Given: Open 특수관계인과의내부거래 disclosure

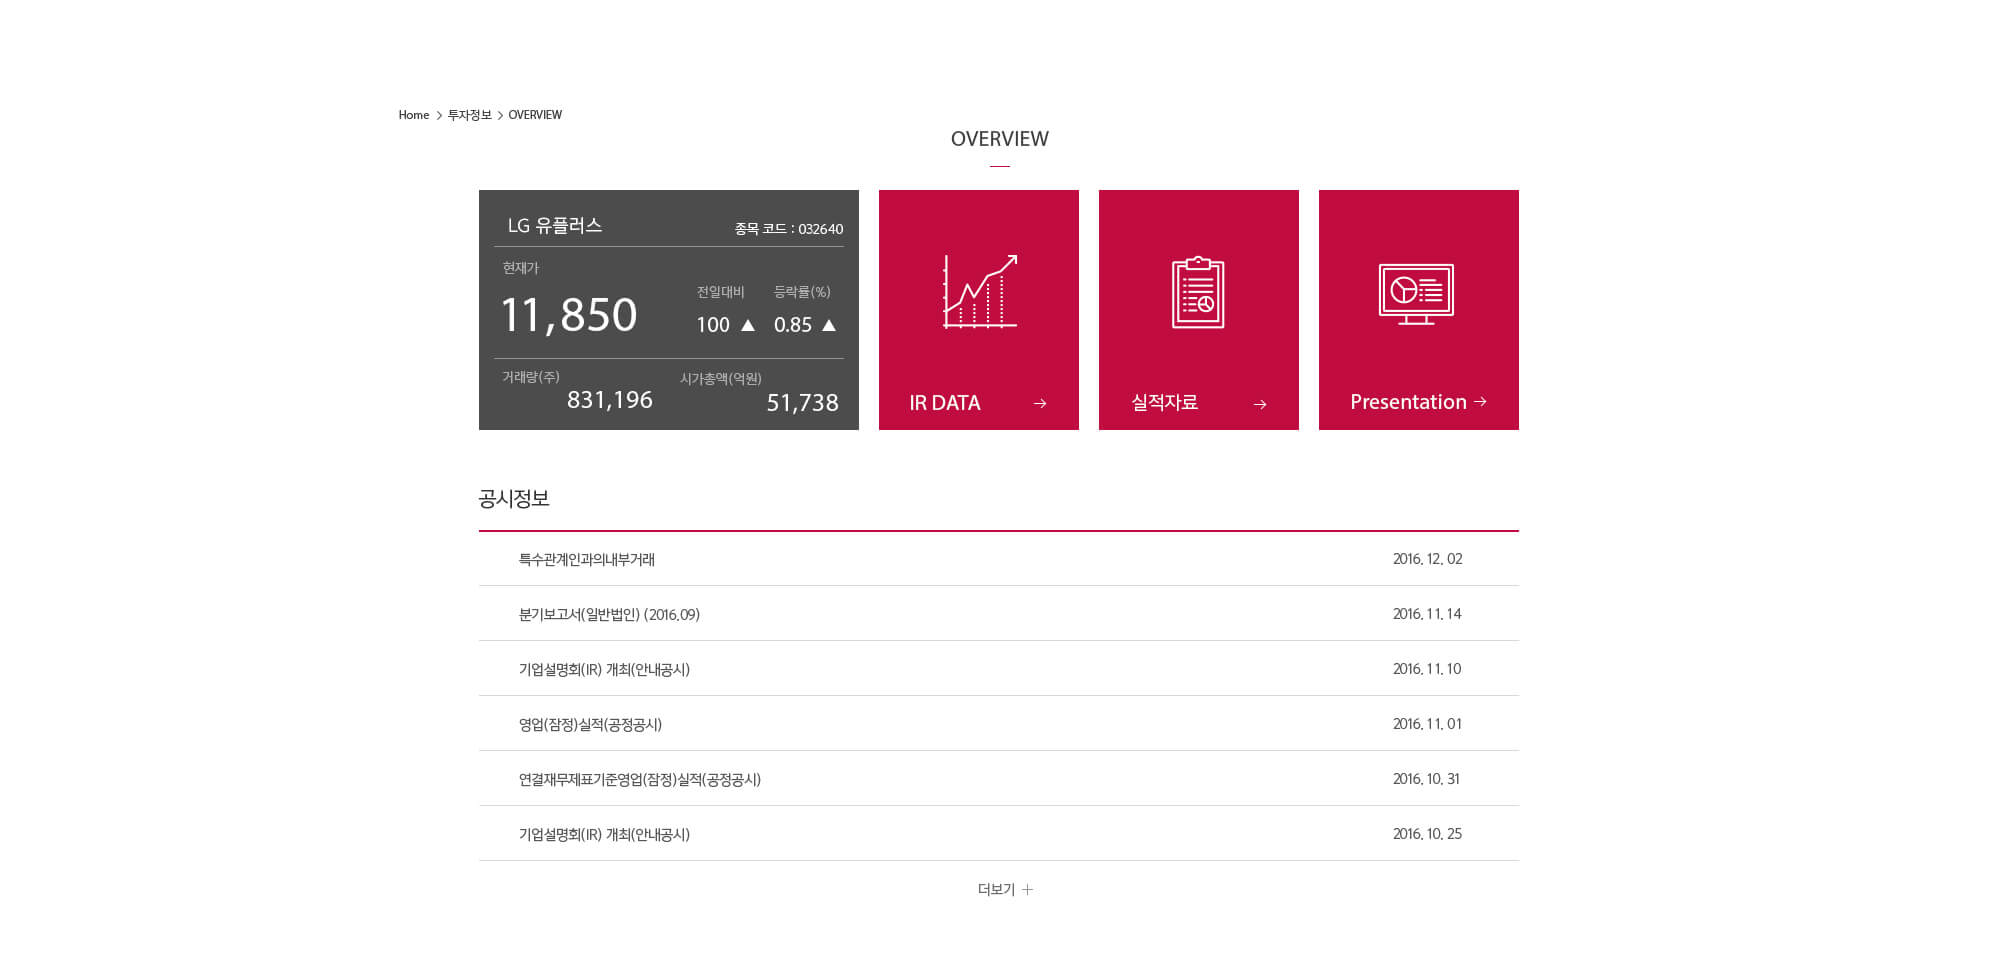Looking at the screenshot, I should (x=586, y=559).
